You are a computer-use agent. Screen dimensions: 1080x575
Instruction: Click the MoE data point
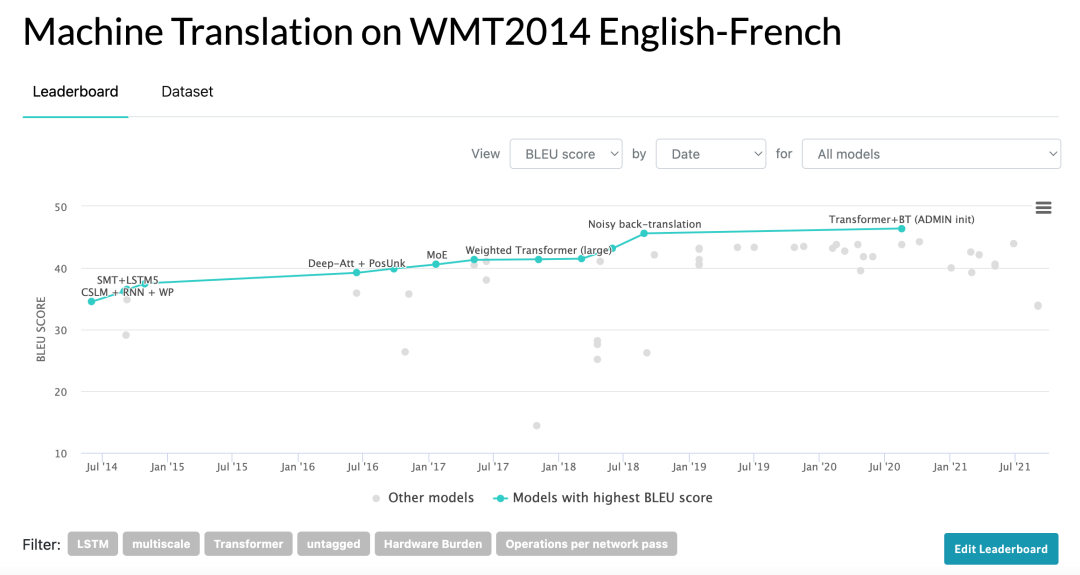[436, 264]
